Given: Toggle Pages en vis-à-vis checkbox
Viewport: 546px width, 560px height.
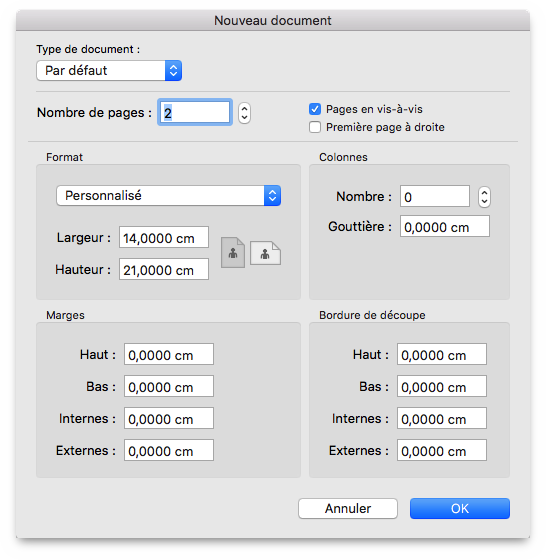Looking at the screenshot, I should 315,109.
